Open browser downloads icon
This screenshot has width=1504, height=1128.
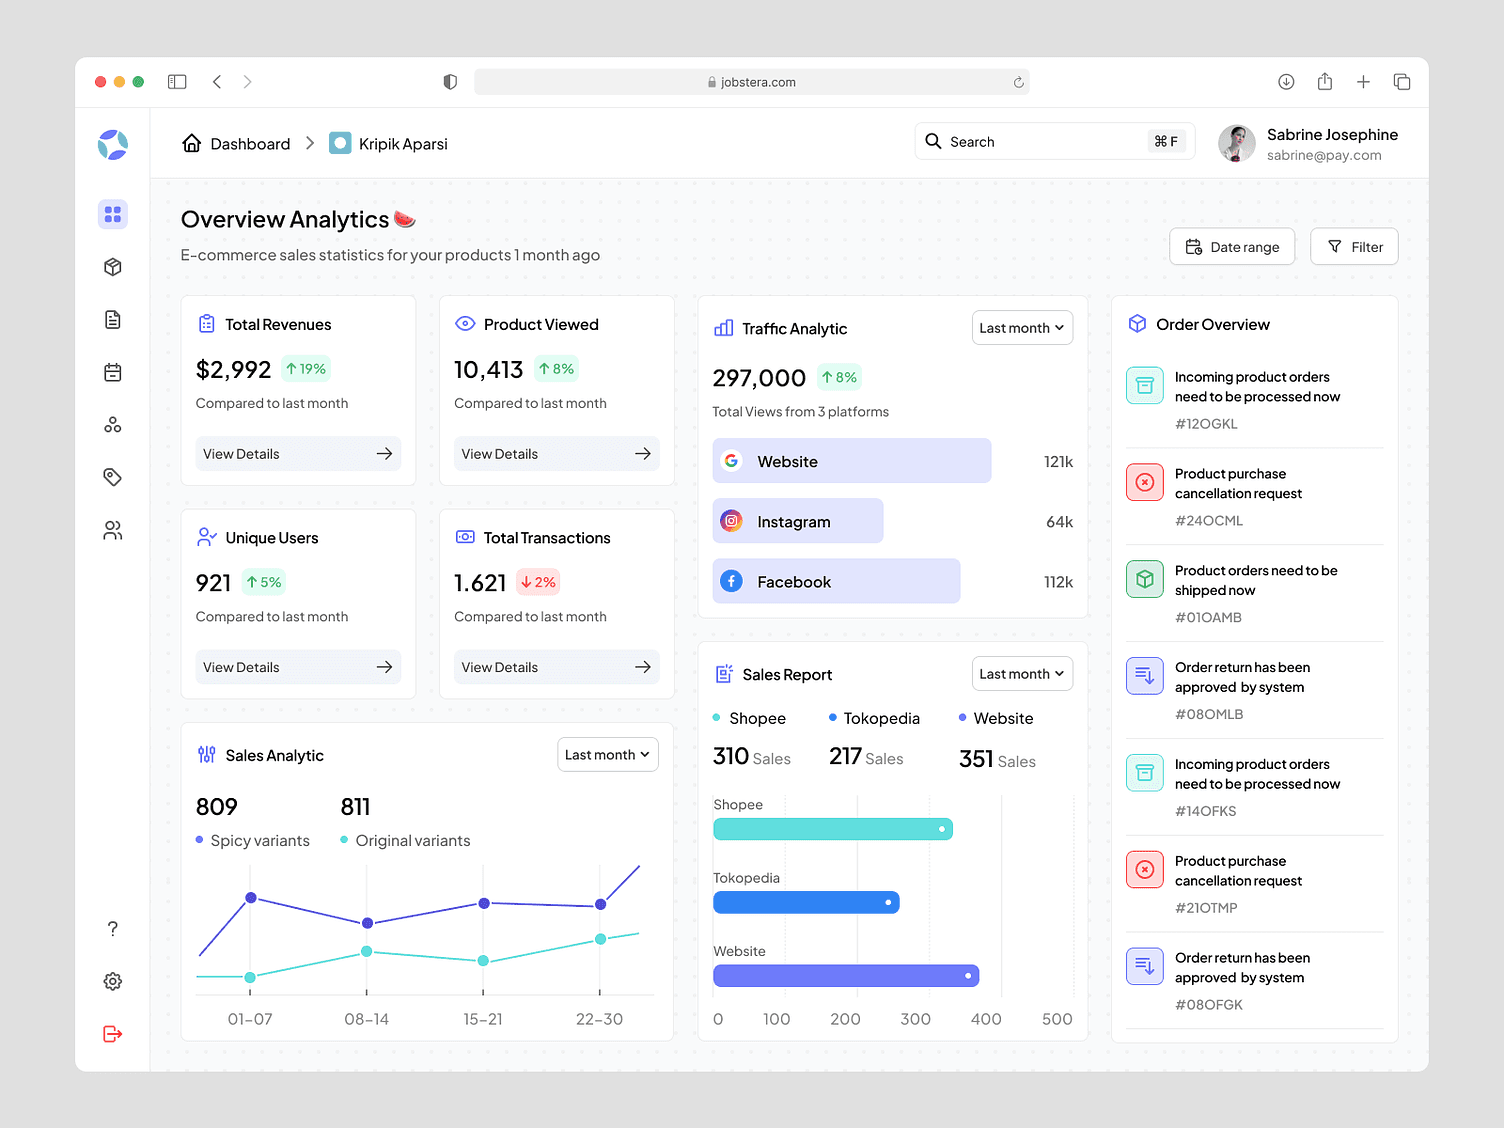(x=1286, y=82)
